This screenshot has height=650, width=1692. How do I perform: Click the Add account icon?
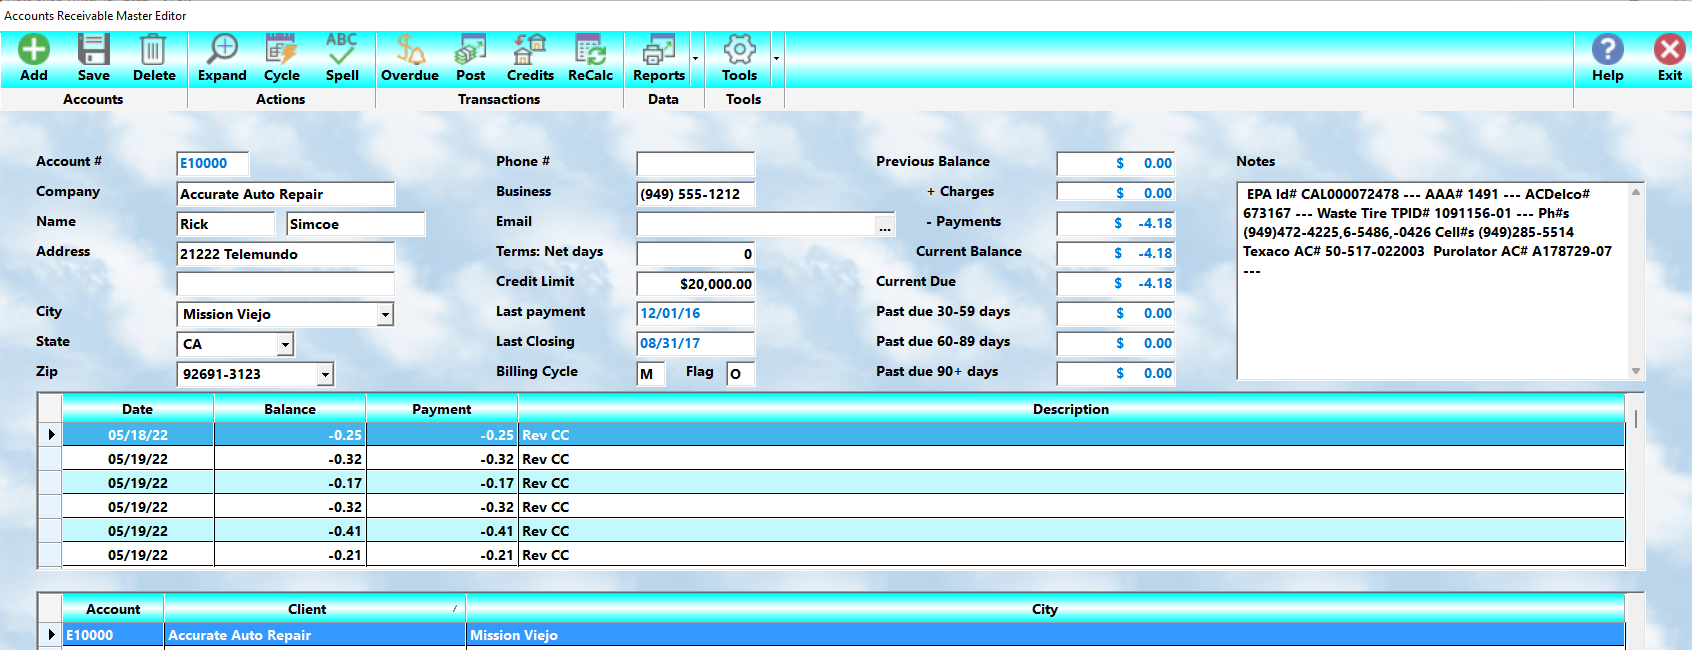click(34, 58)
